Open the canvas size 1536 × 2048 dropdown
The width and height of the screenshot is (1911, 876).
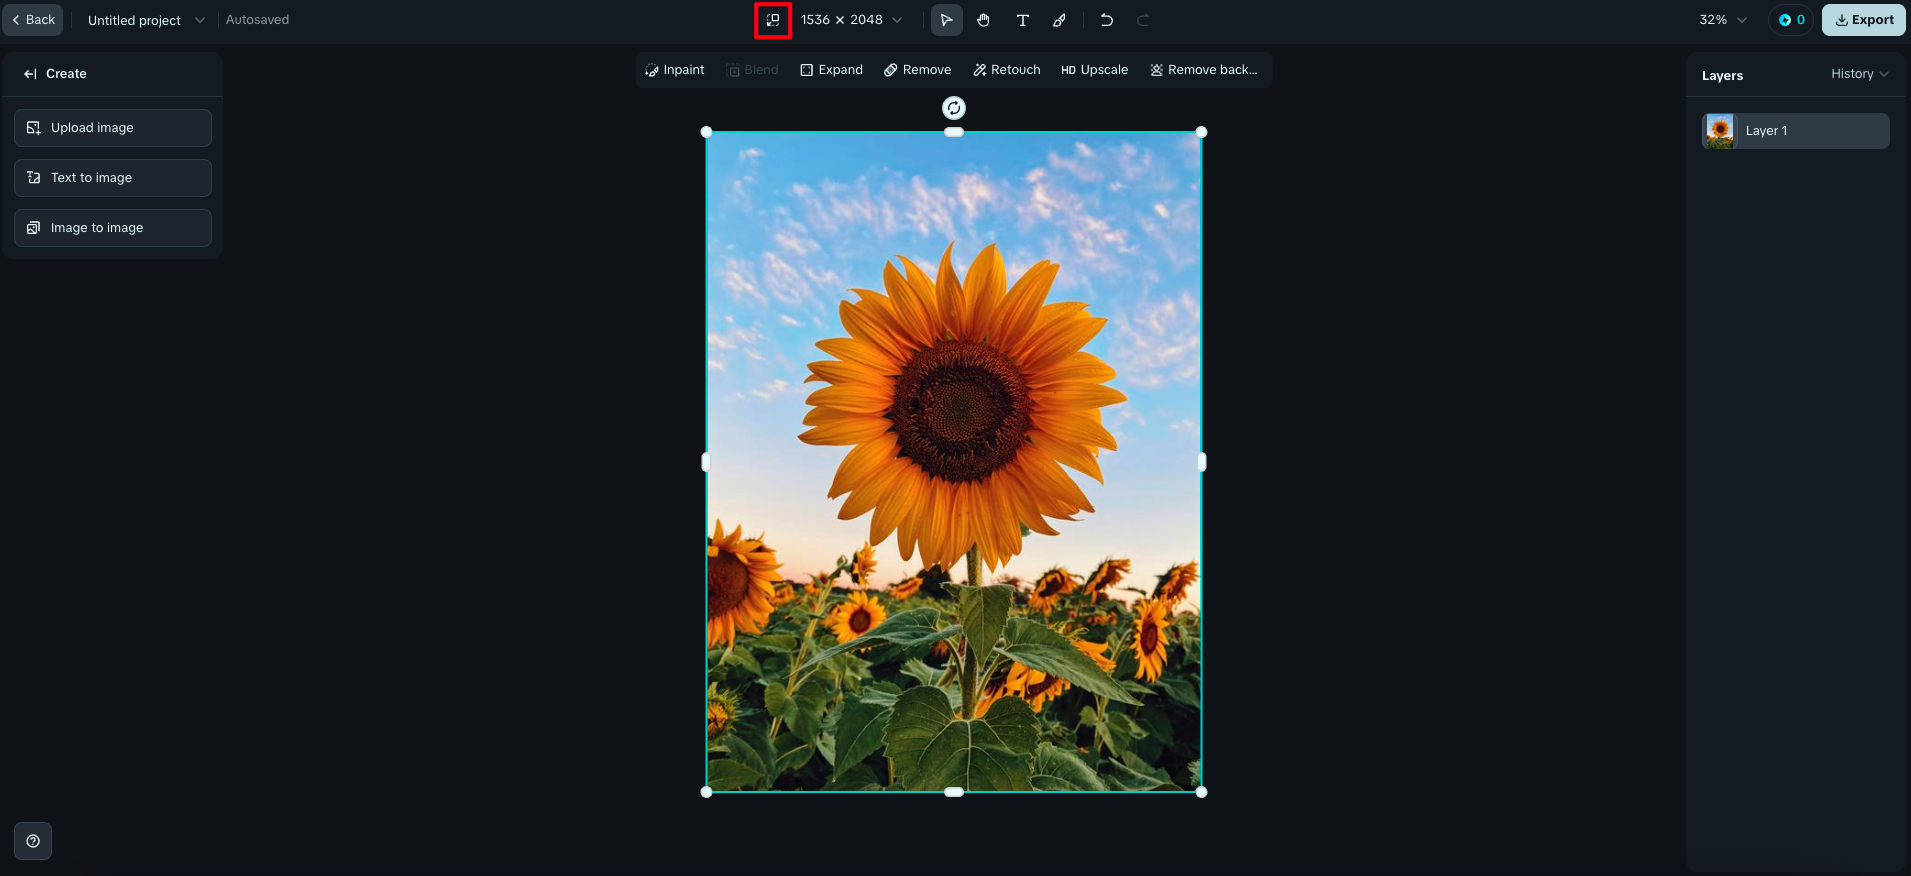(851, 20)
